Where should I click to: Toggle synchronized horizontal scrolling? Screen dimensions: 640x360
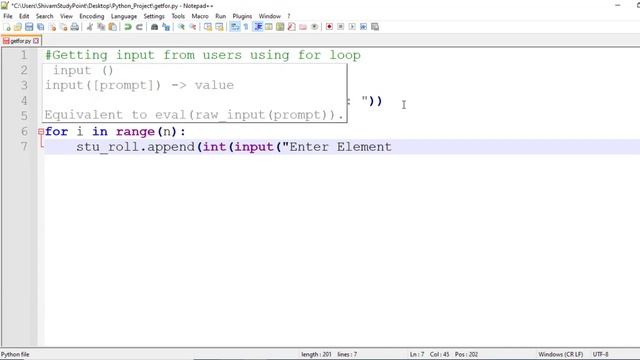(219, 27)
